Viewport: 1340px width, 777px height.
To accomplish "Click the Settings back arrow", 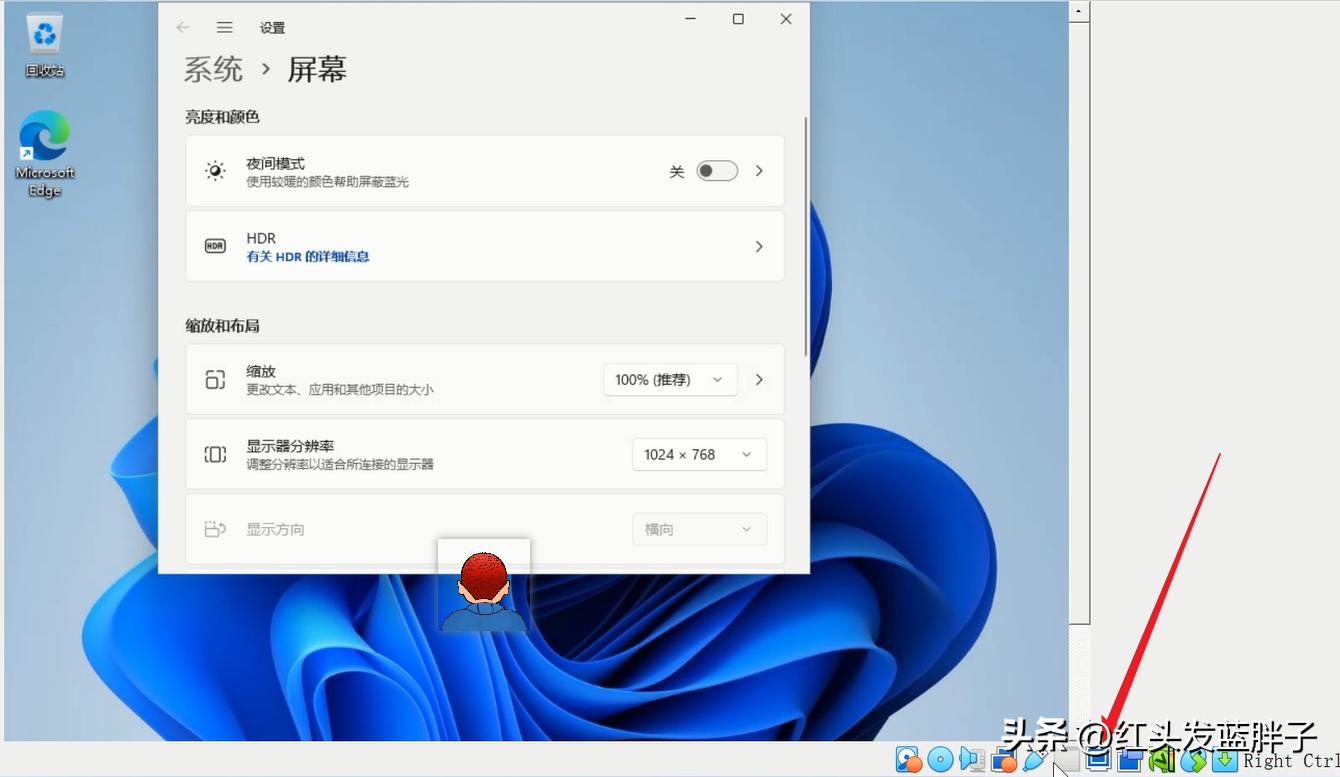I will click(x=182, y=27).
